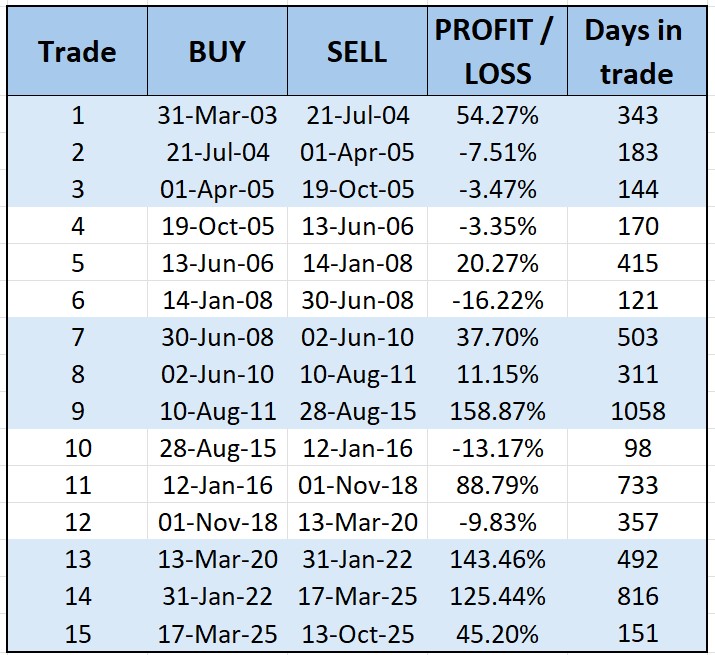Click the 415 days cell
715x655 pixels.
pyautogui.click(x=638, y=263)
